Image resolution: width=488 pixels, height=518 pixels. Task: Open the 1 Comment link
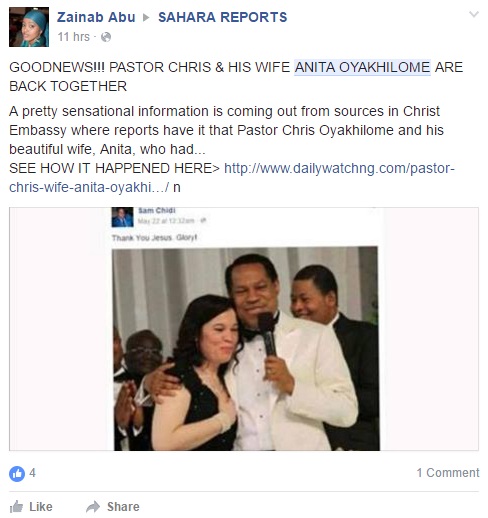pyautogui.click(x=448, y=473)
